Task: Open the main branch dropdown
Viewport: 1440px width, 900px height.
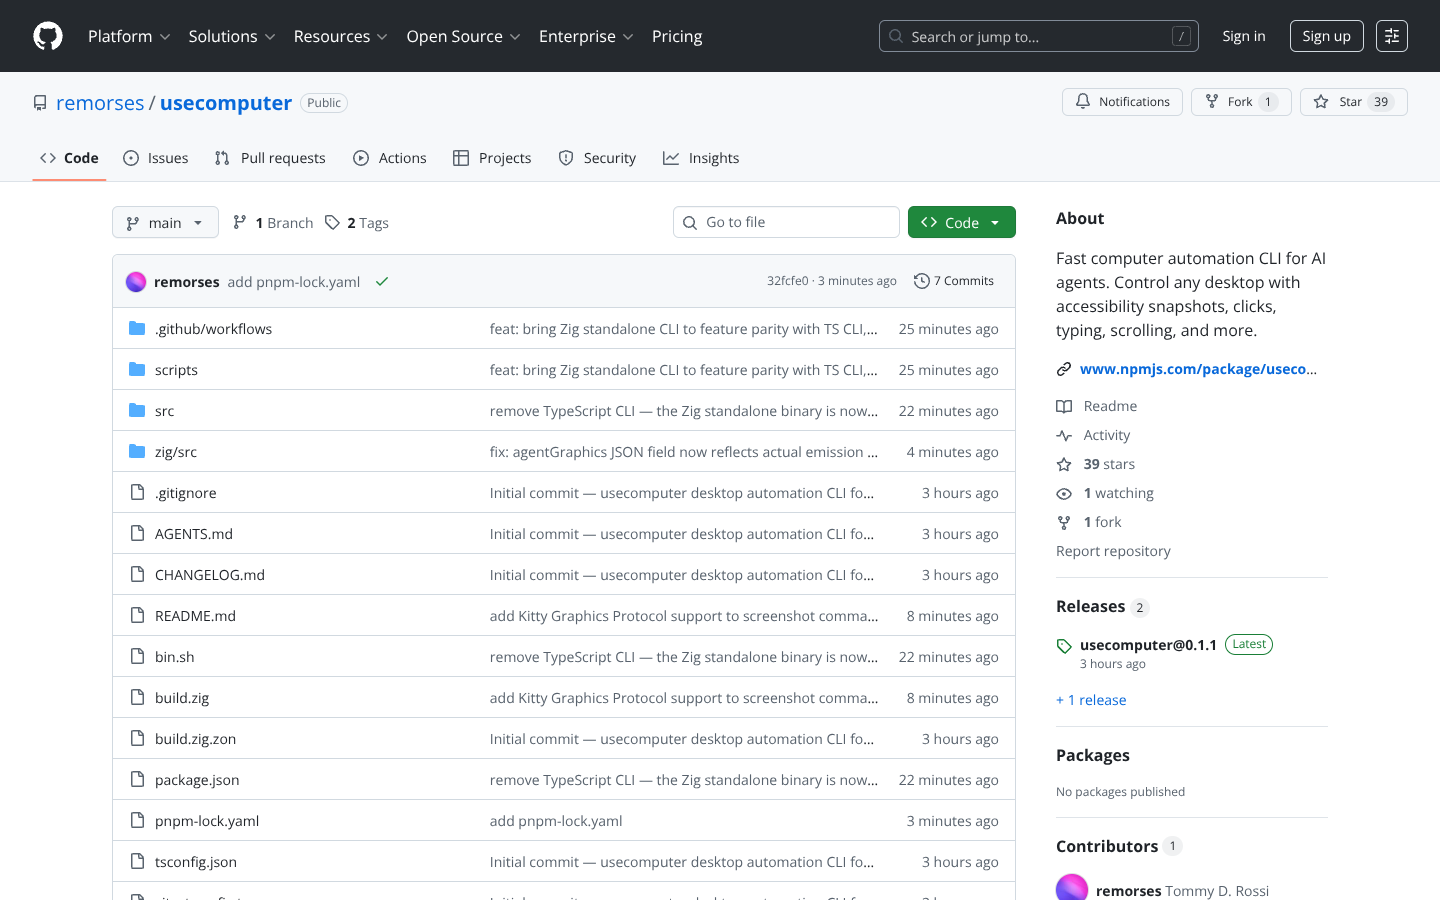Action: click(165, 223)
